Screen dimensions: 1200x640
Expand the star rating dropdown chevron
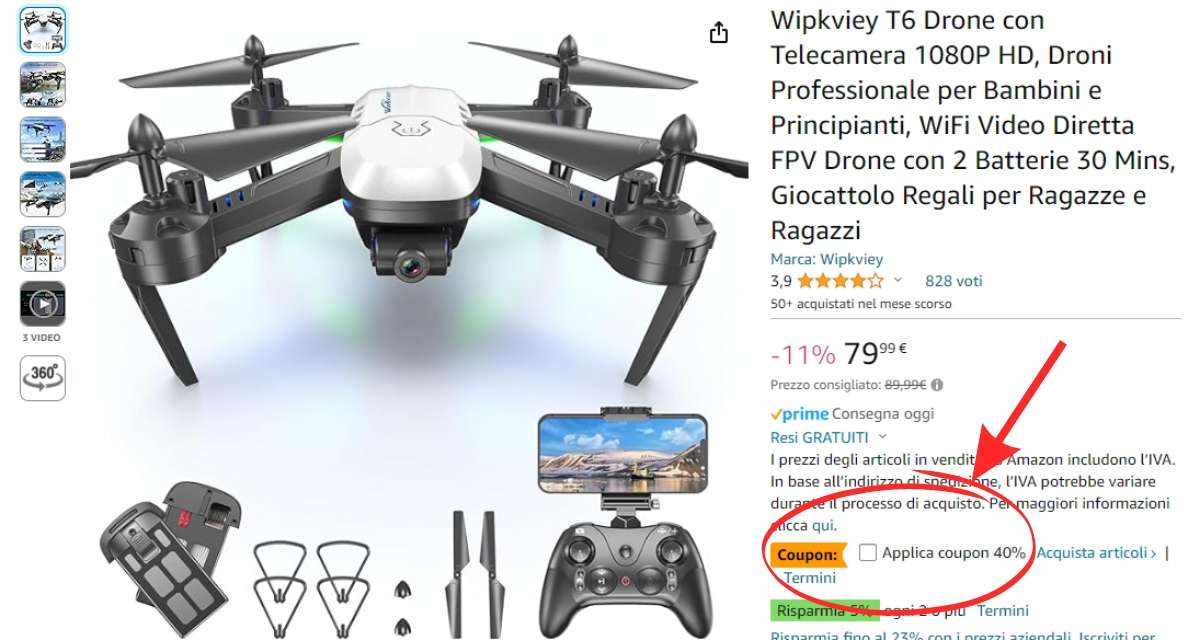[897, 281]
